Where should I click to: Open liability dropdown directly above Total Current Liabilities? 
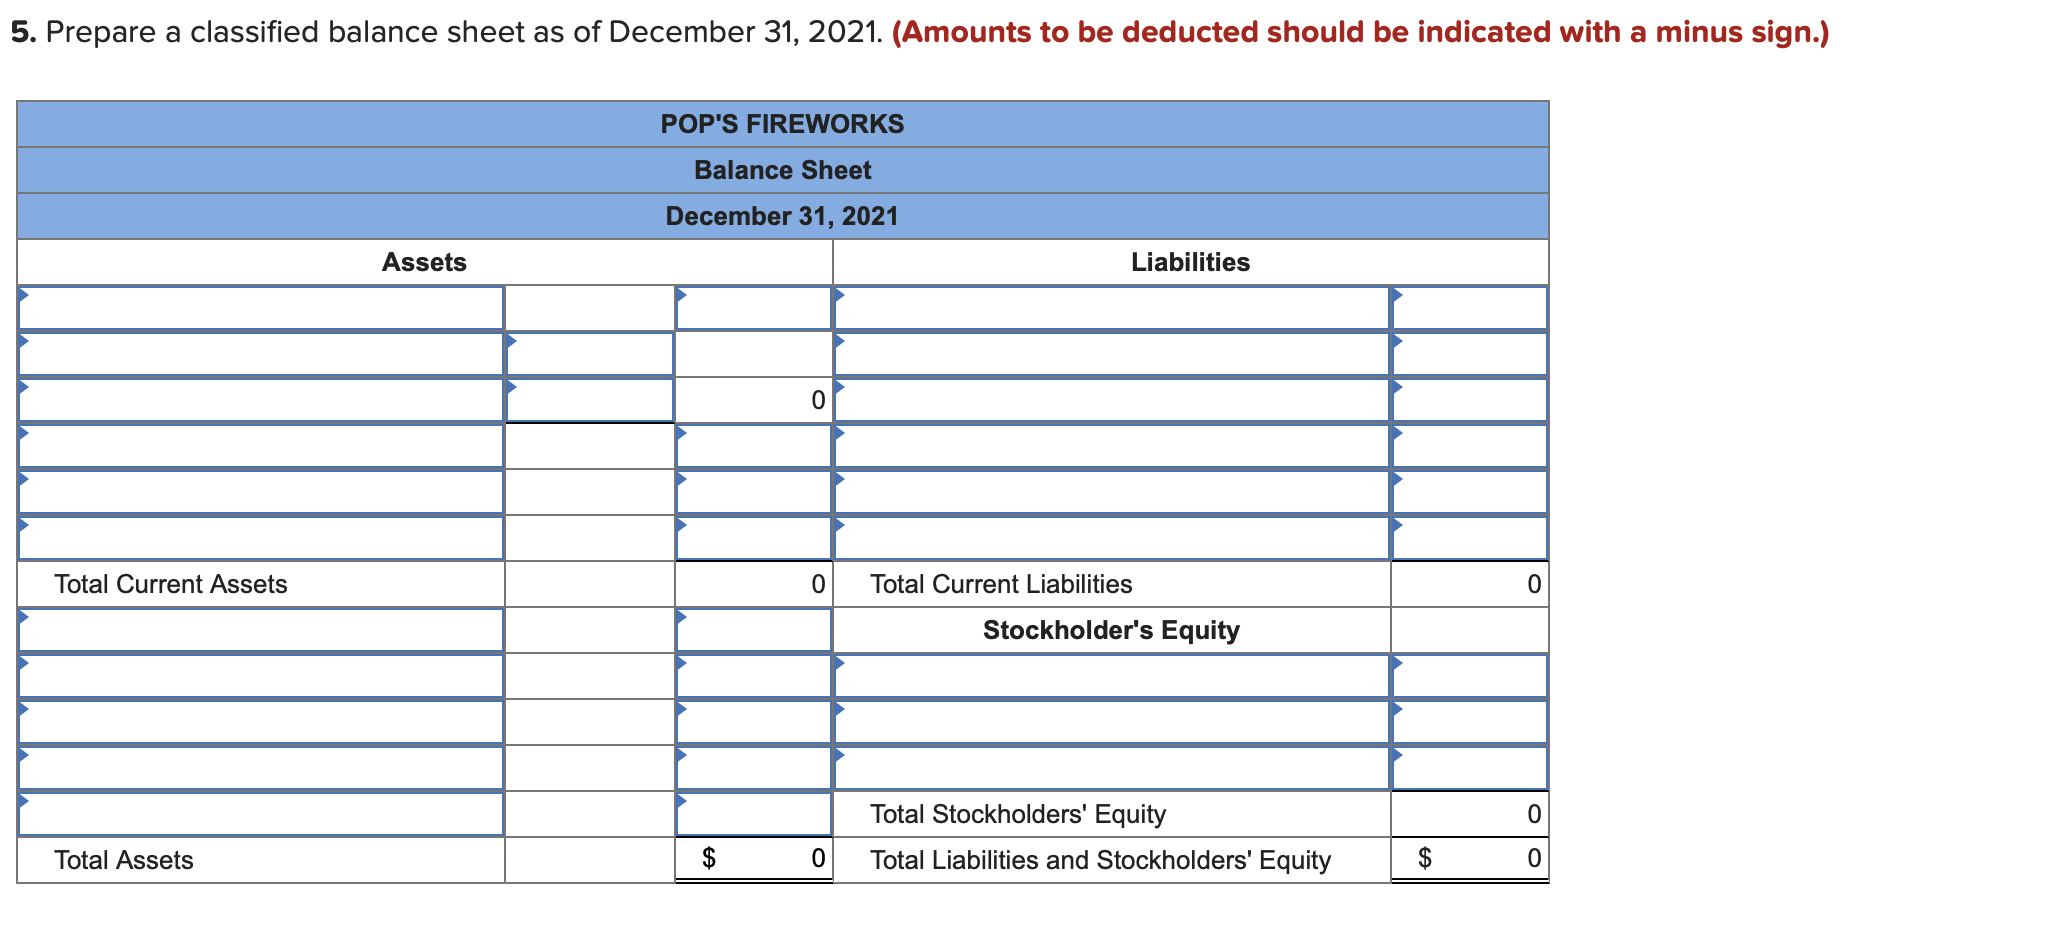(1112, 538)
